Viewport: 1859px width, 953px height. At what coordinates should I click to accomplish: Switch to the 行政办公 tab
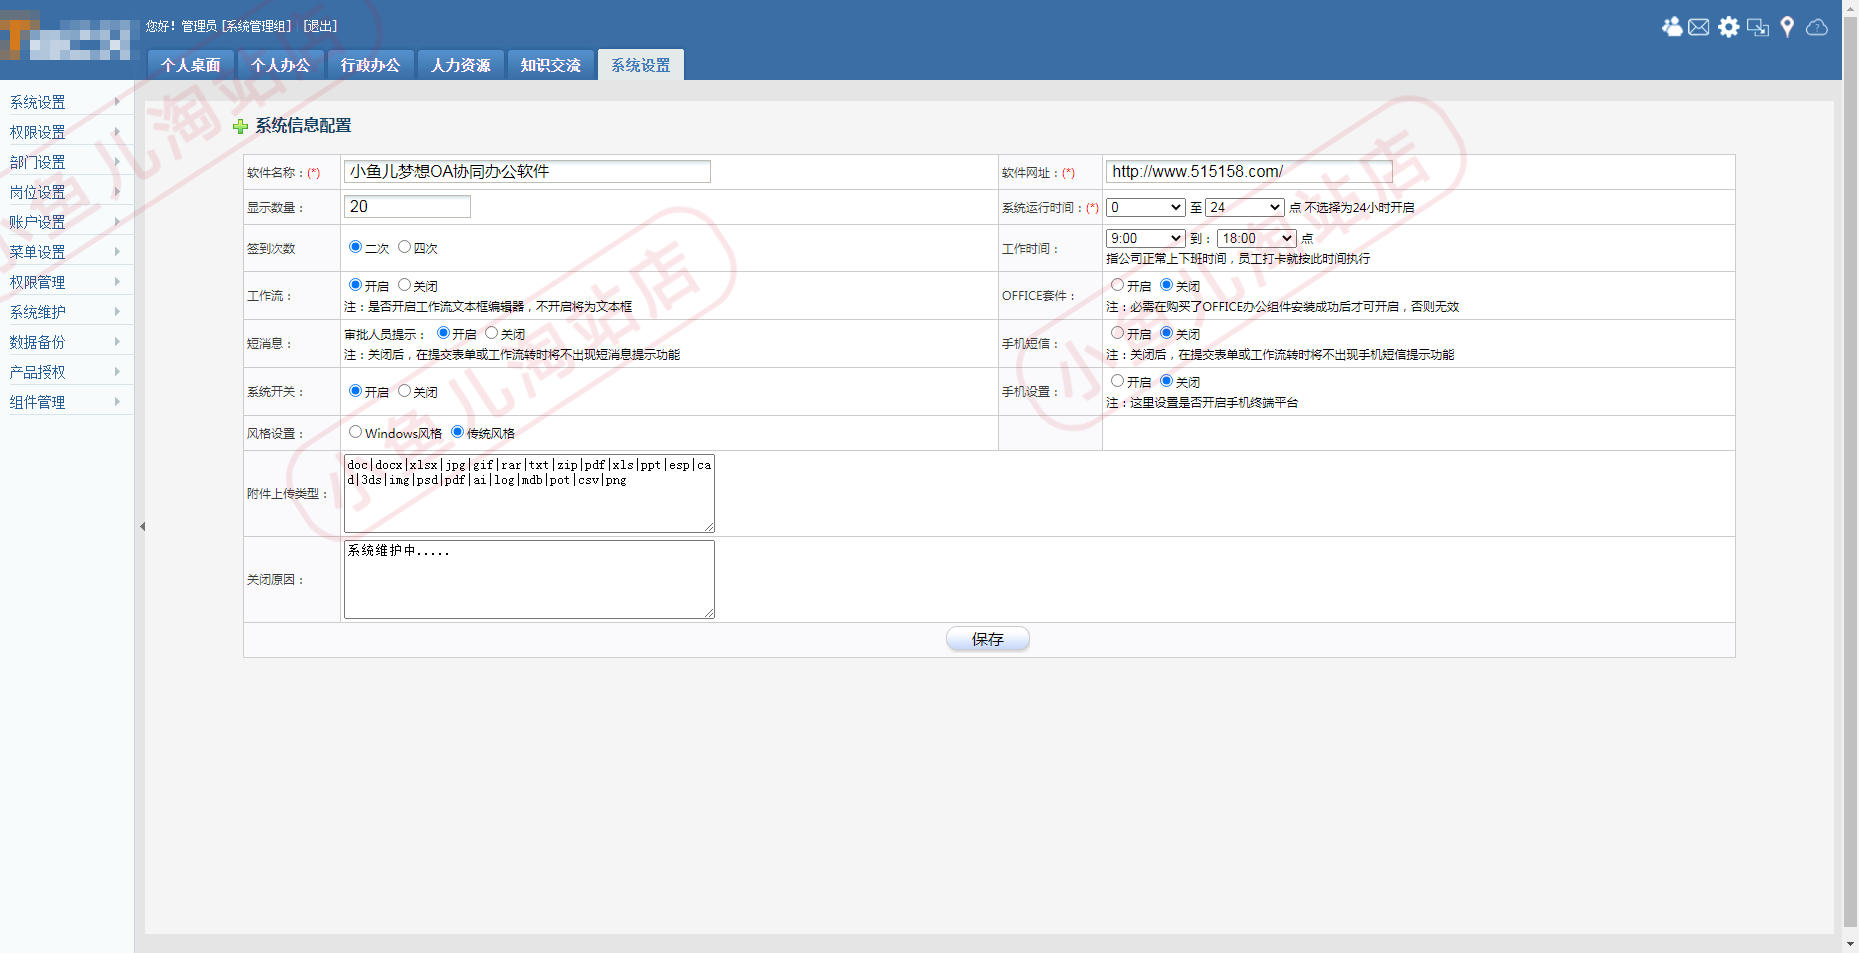[371, 65]
